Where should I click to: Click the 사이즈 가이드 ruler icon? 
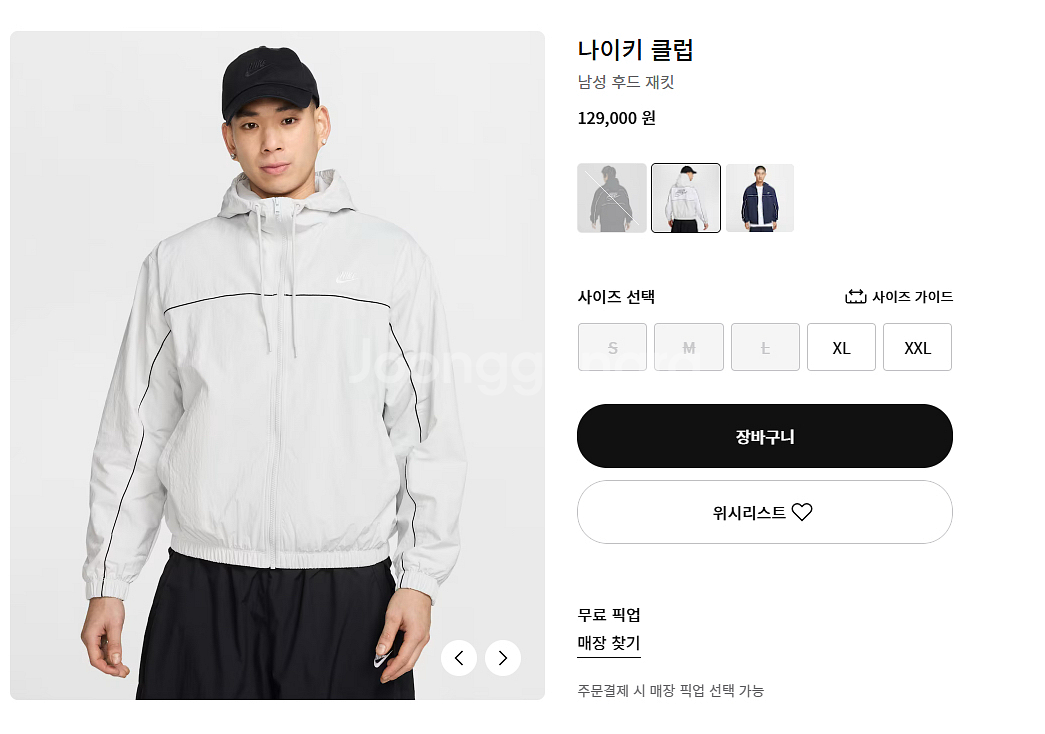[x=855, y=297]
